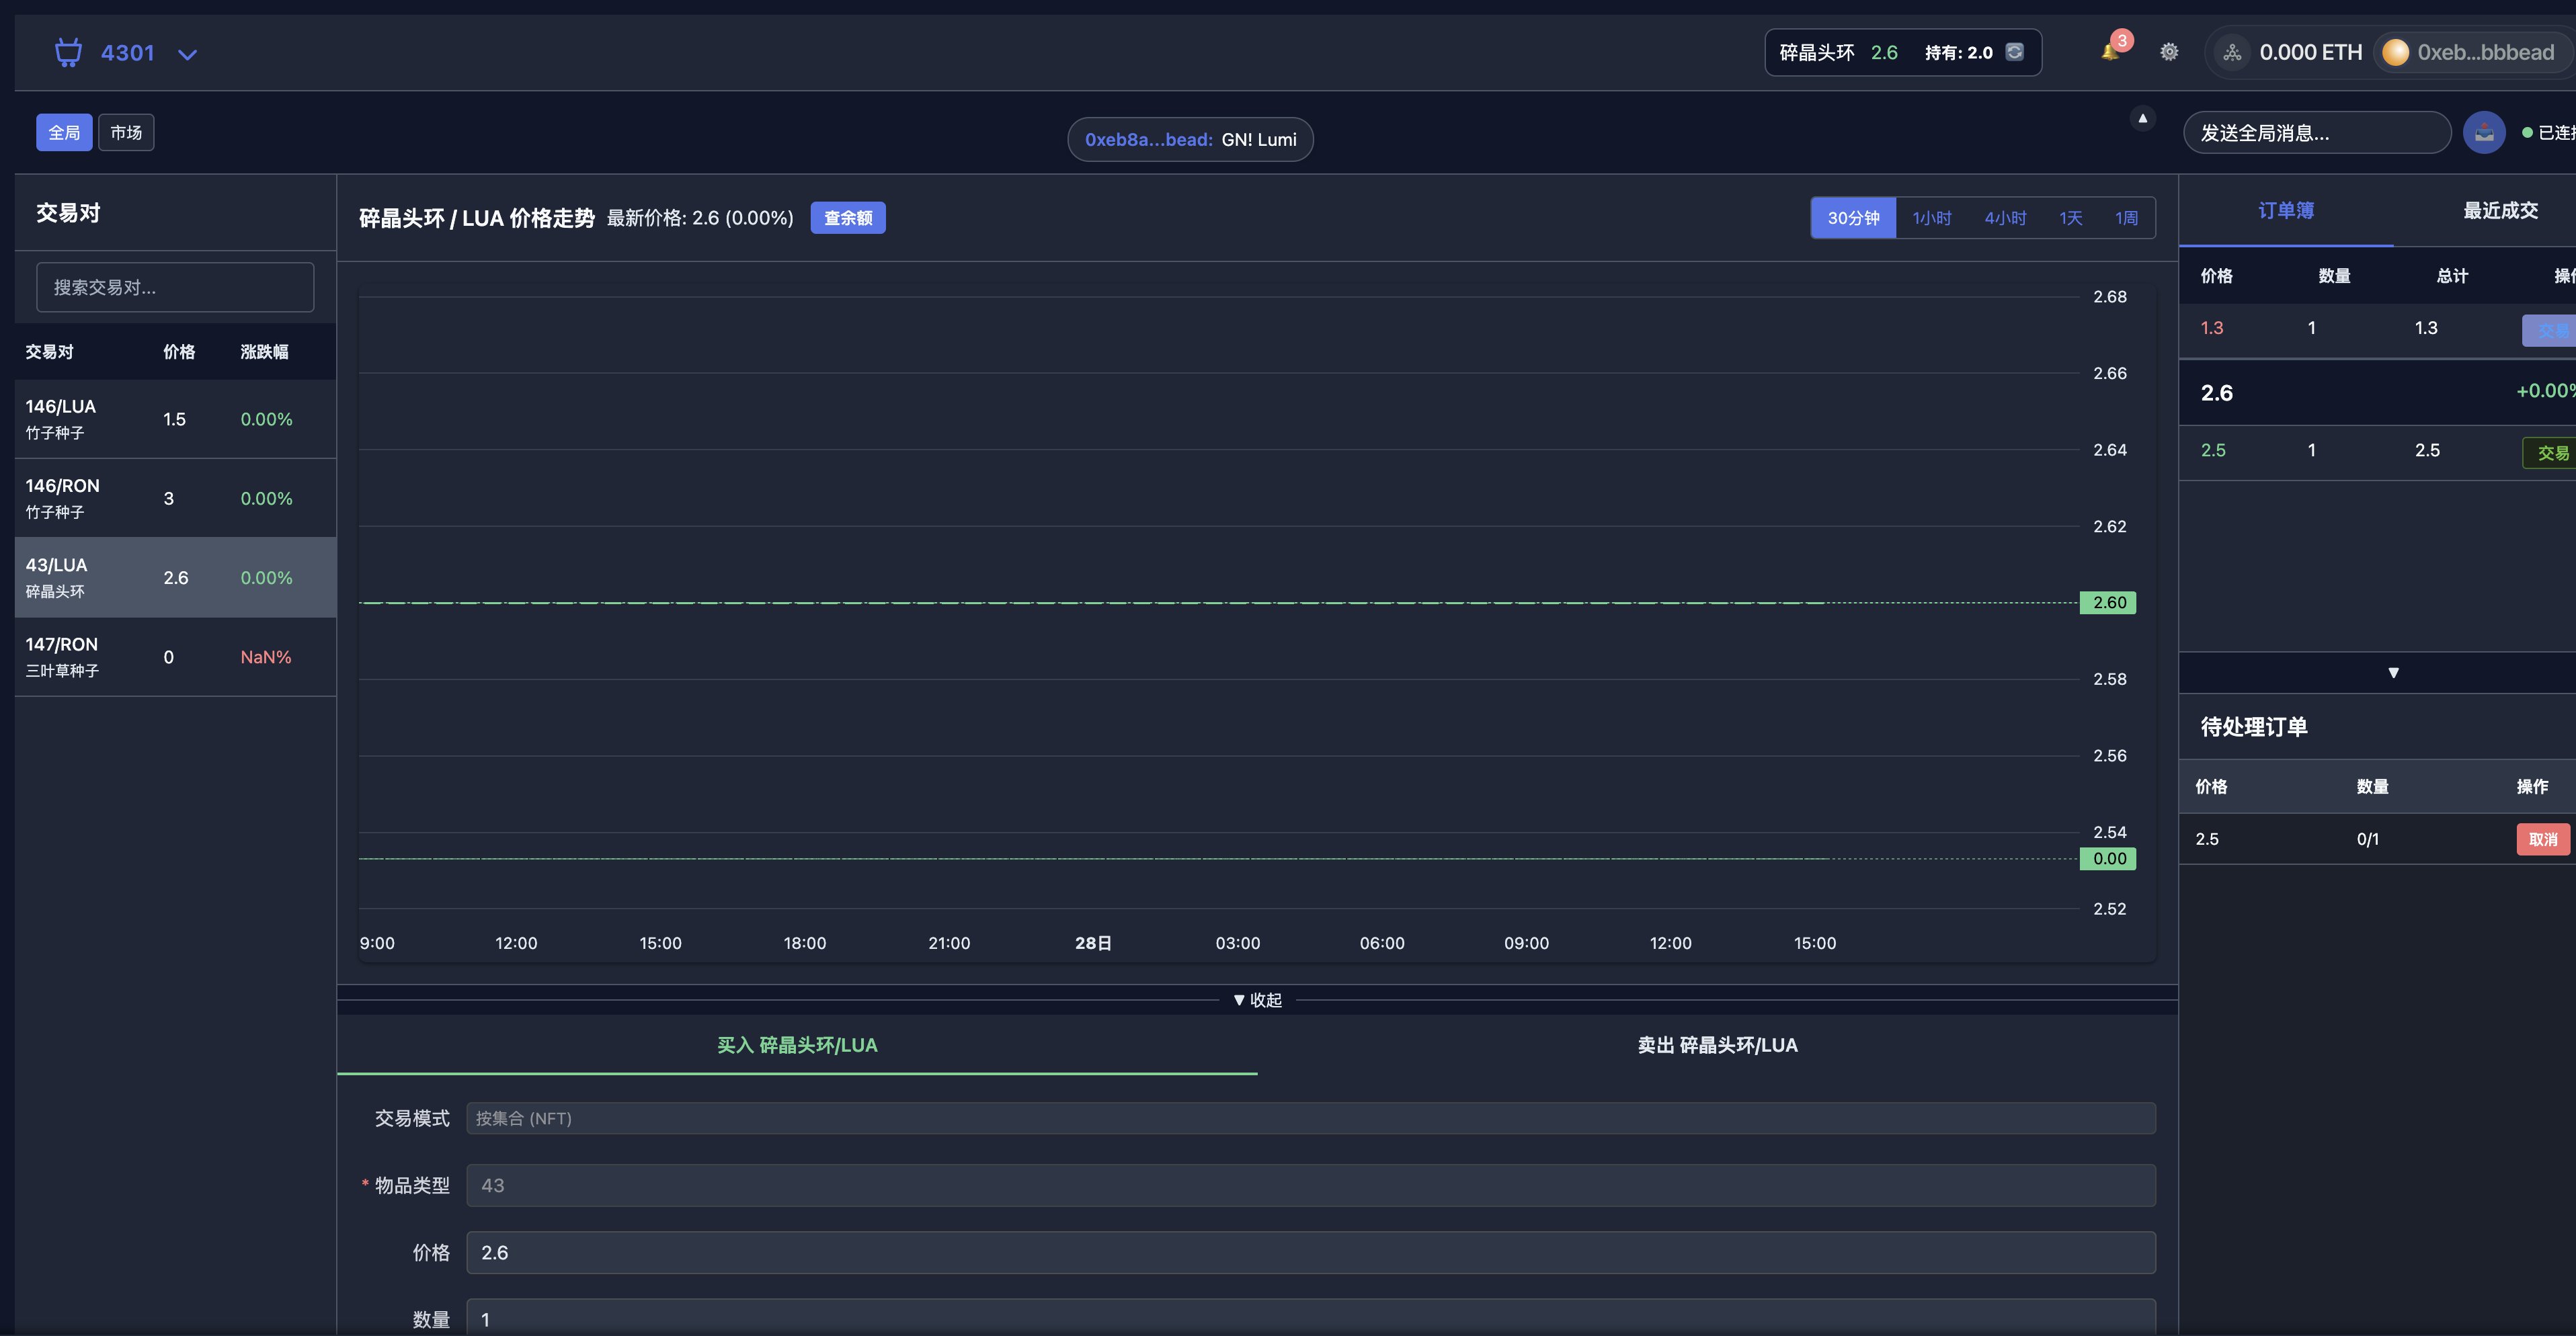
Task: Switch chart interval to 4小时
Action: tap(2005, 218)
